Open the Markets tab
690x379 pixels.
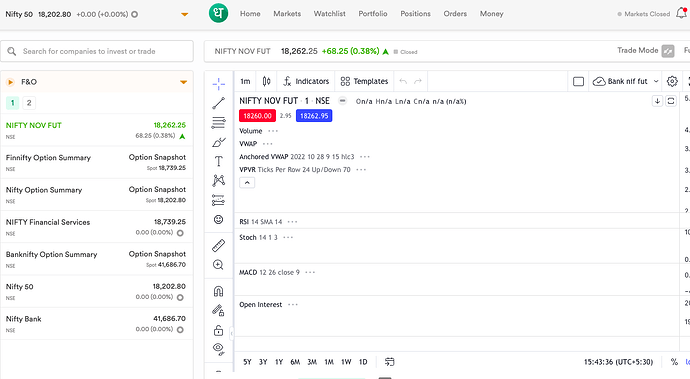click(287, 14)
